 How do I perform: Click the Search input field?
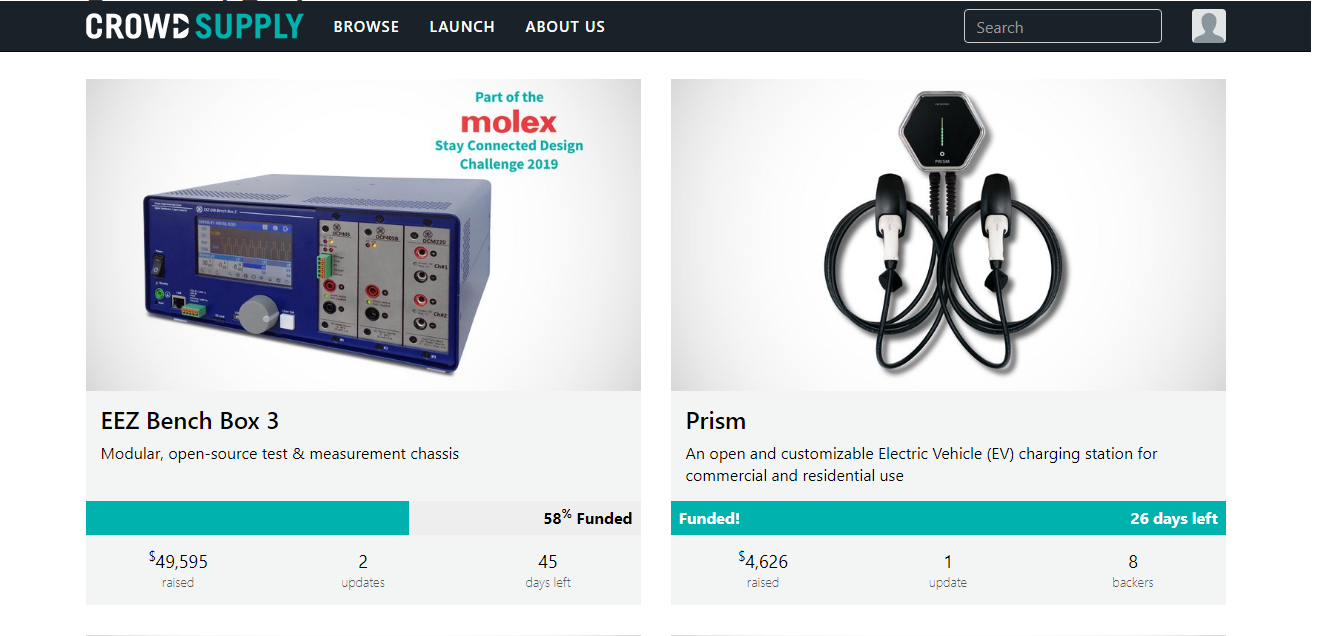click(1062, 27)
